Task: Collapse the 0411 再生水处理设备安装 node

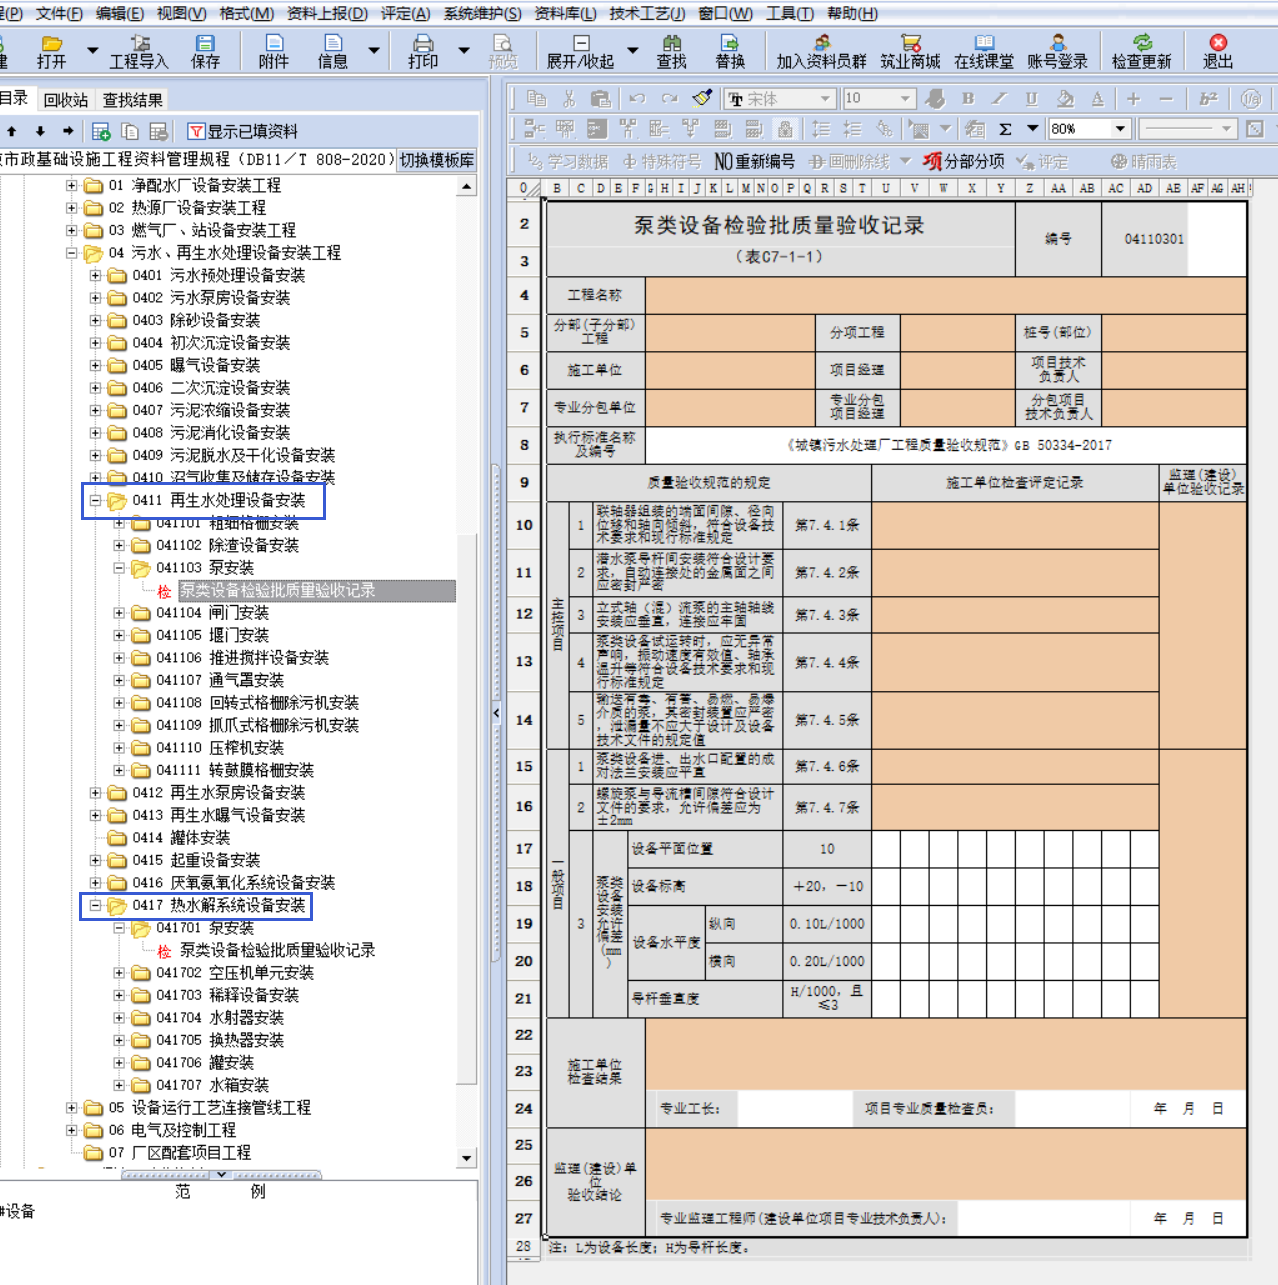Action: (96, 500)
